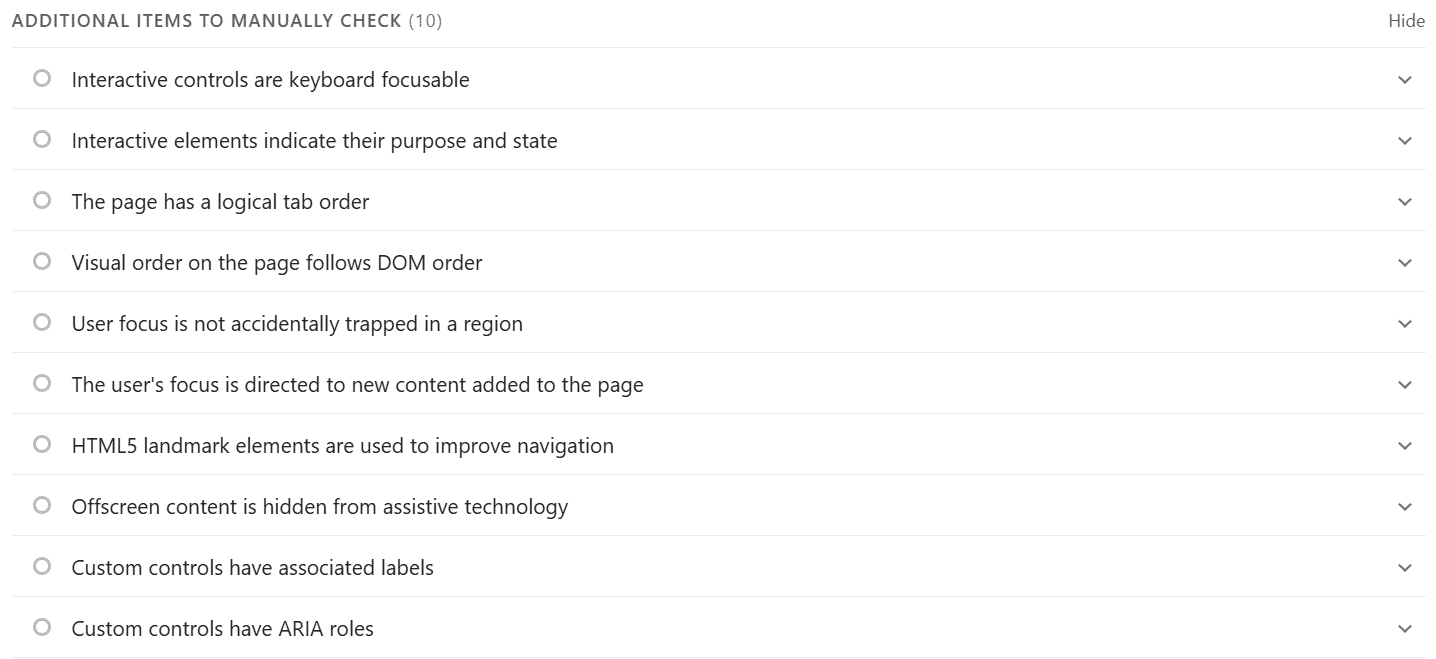Click the status circle beside 'User focus is not accidentally trapped in a region'
The height and width of the screenshot is (659, 1436).
pyautogui.click(x=41, y=321)
